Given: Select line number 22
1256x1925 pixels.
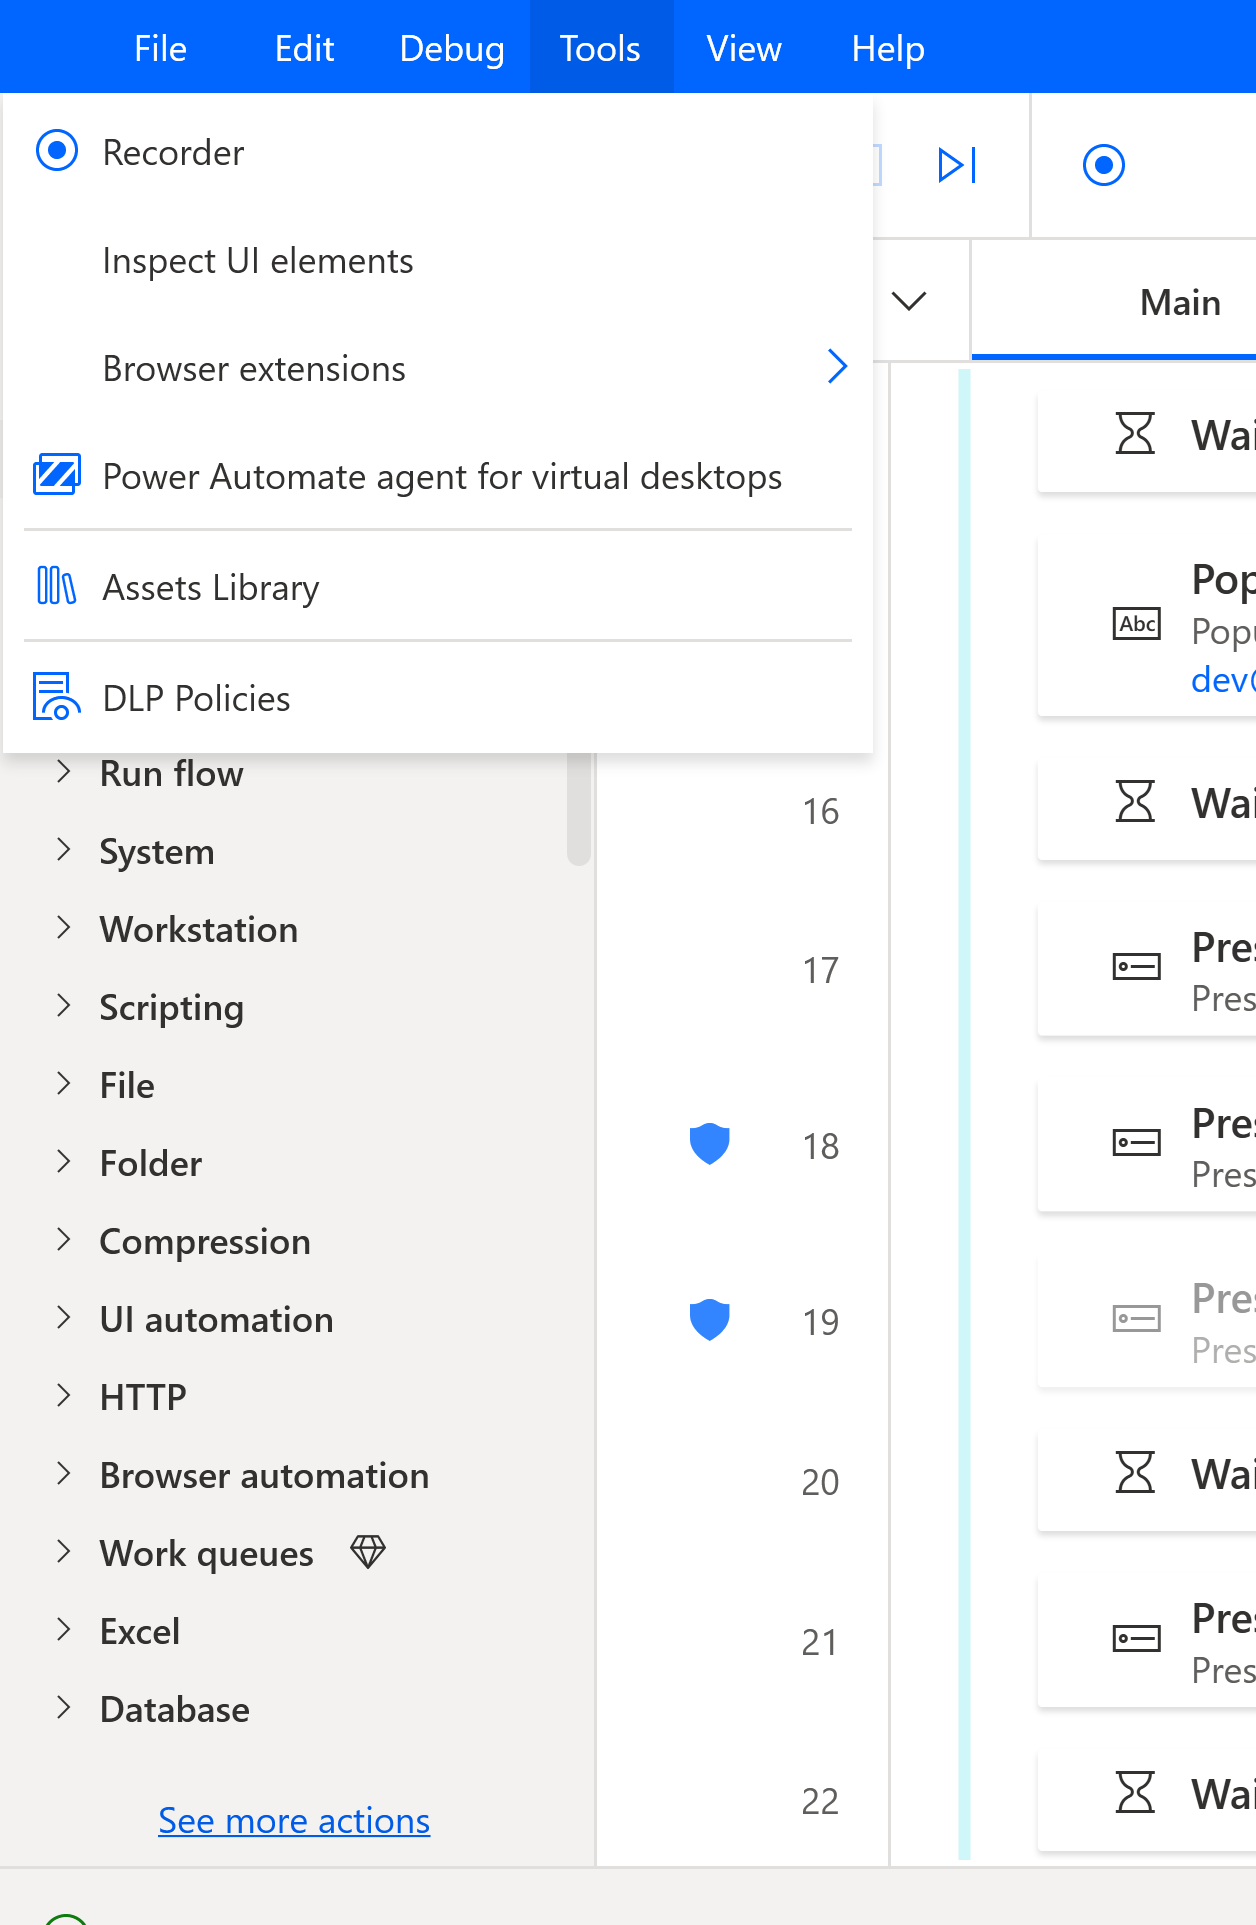Looking at the screenshot, I should [820, 1801].
